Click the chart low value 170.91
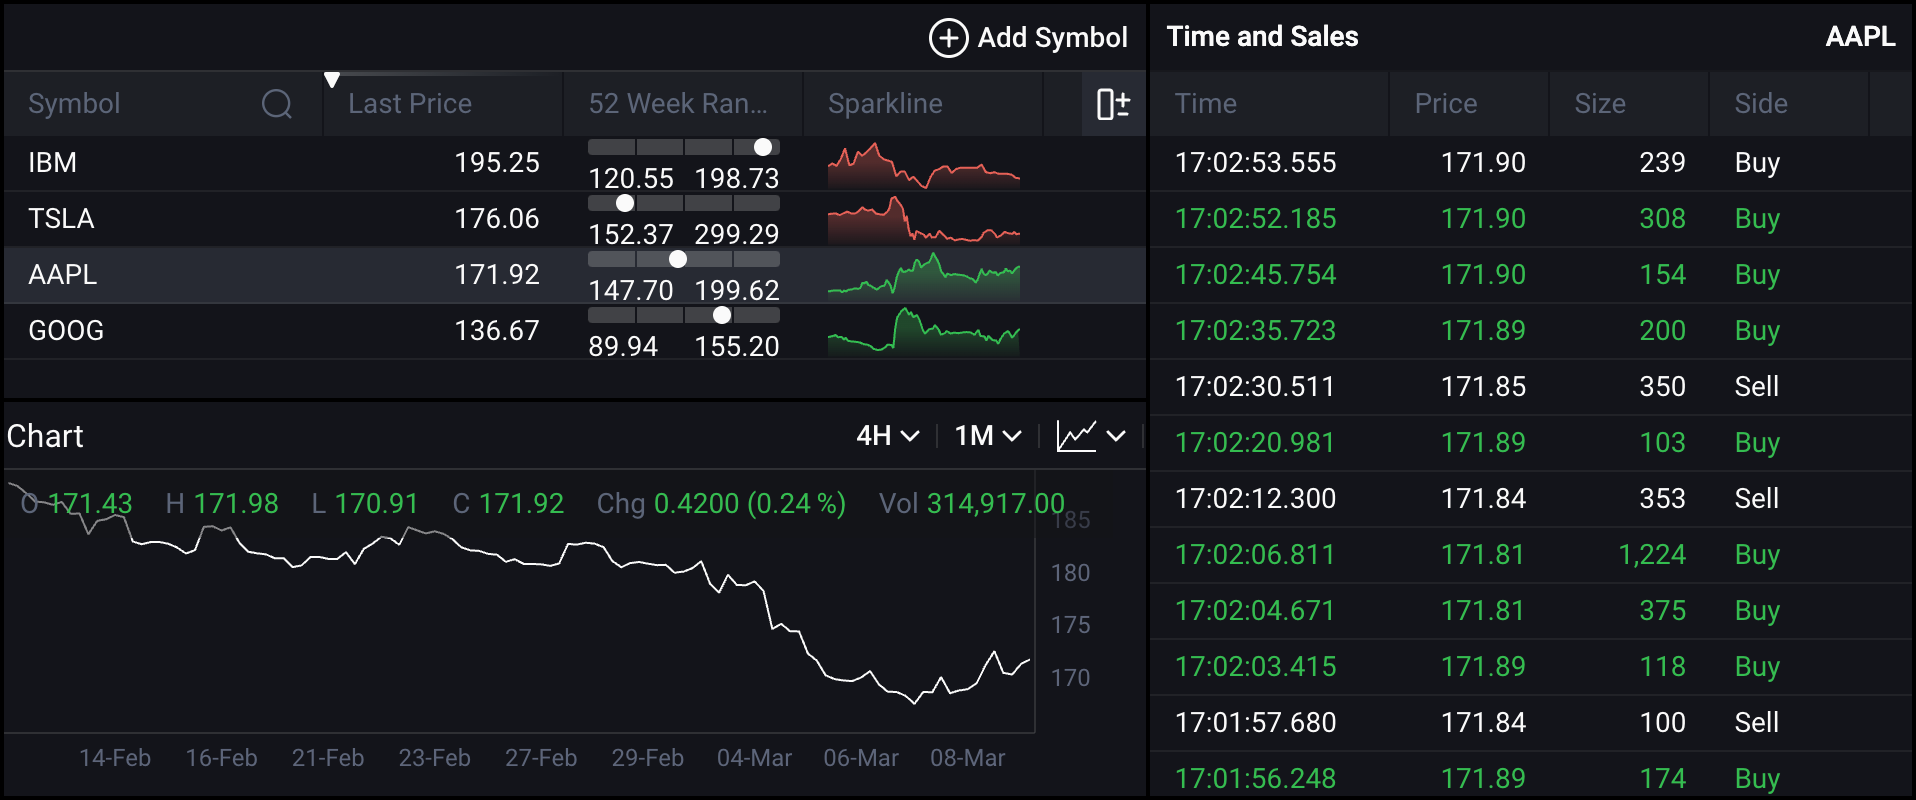Screen dimensions: 1916x800 point(376,503)
